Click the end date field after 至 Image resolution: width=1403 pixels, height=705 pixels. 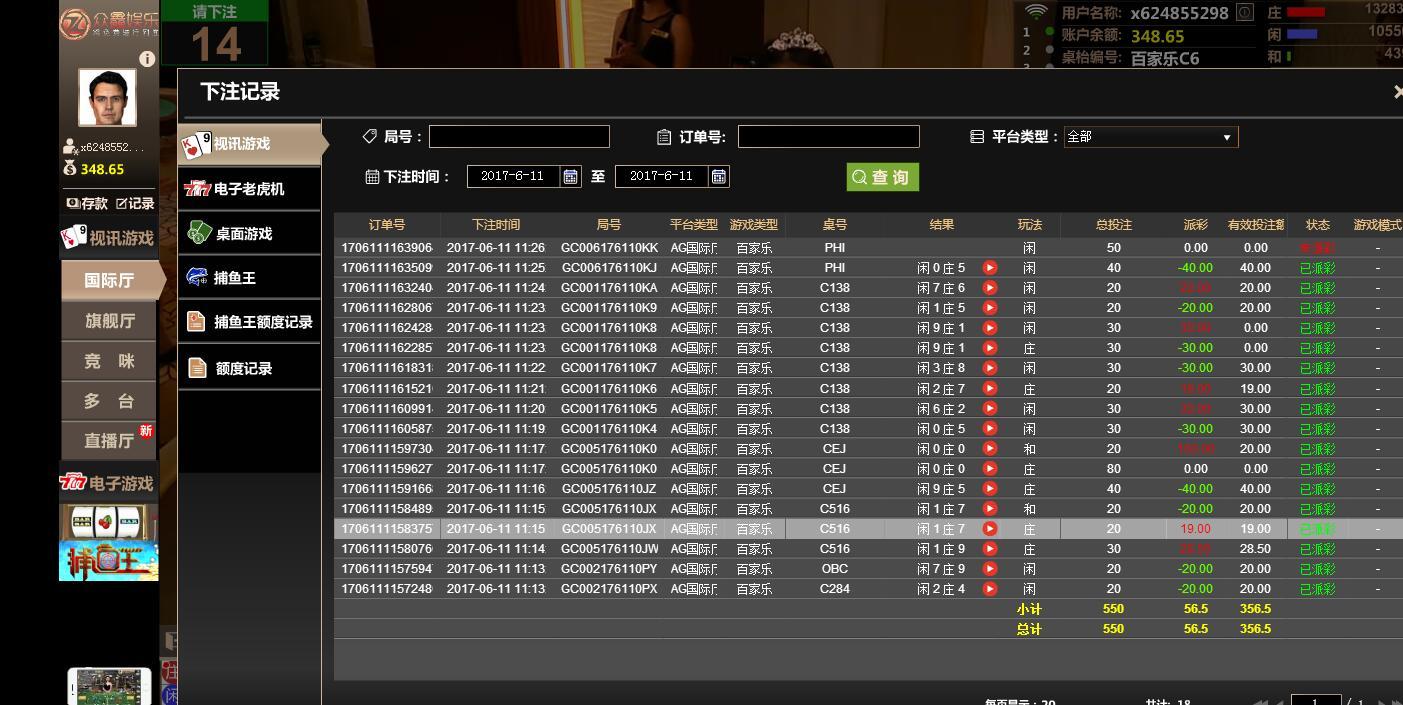tap(661, 176)
